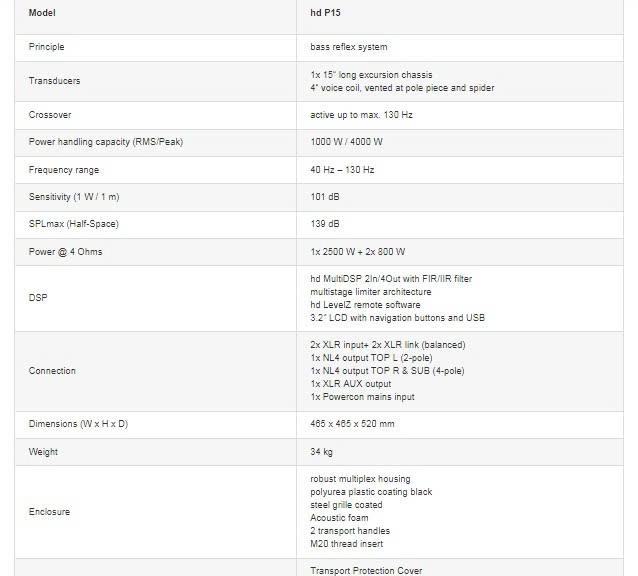Click the "1000 W / 4000 W" value
Image resolution: width=638 pixels, height=576 pixels.
point(346,142)
